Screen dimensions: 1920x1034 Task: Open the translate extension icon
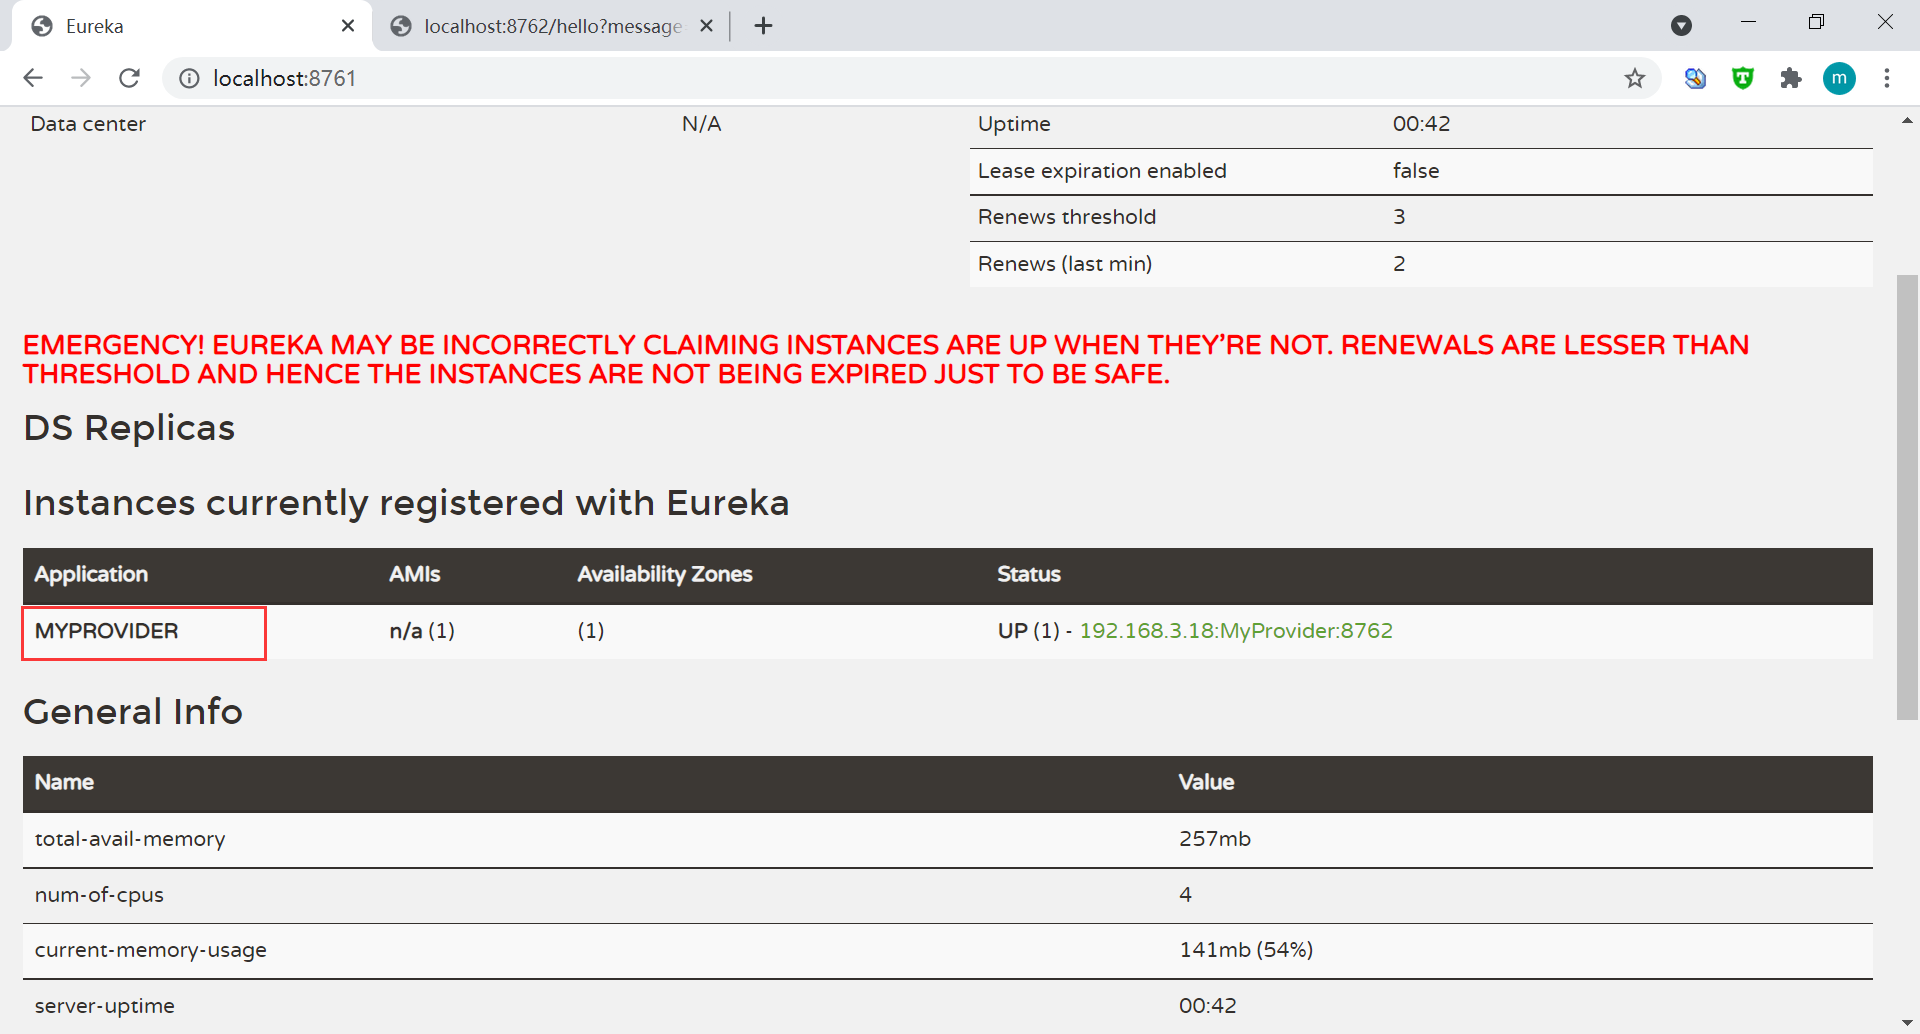[1695, 78]
